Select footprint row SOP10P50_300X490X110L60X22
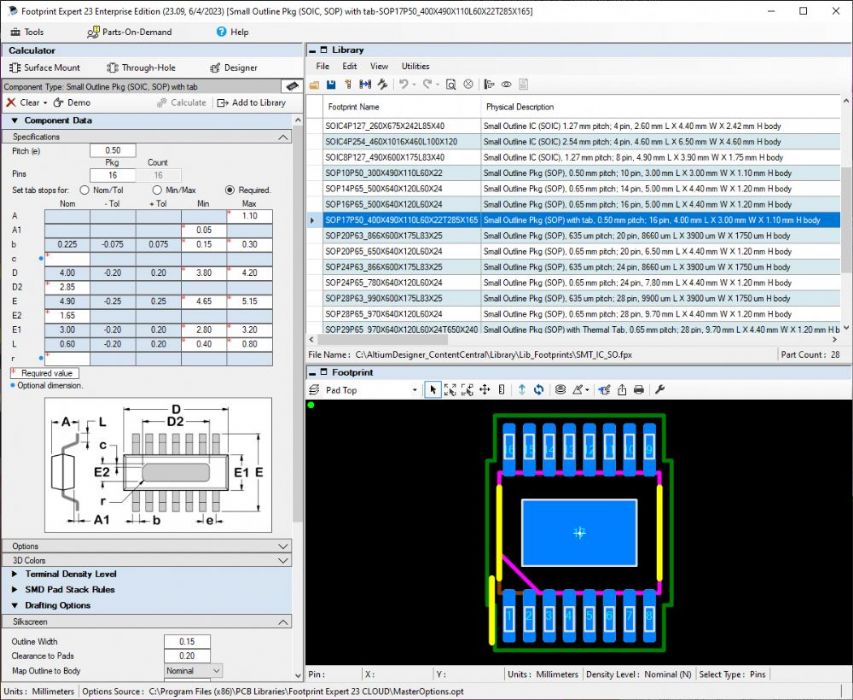This screenshot has width=853, height=700. [x=573, y=173]
